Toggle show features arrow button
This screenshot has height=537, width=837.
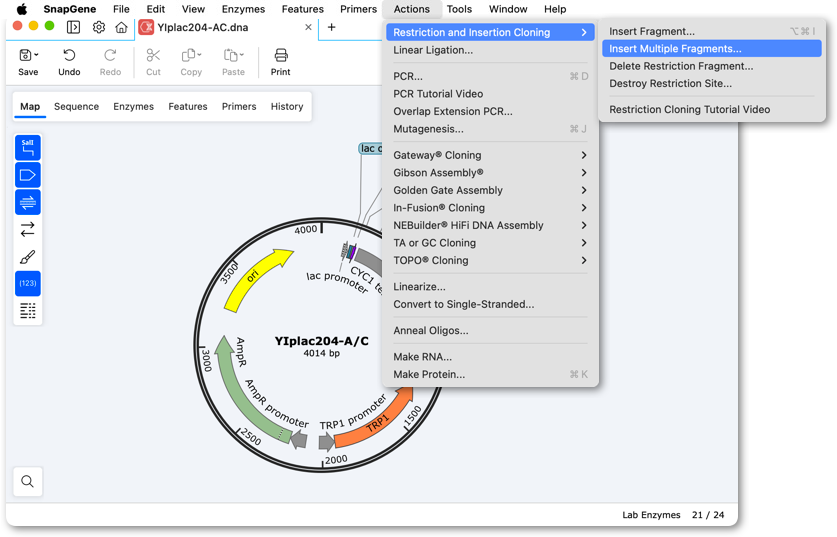(x=28, y=175)
